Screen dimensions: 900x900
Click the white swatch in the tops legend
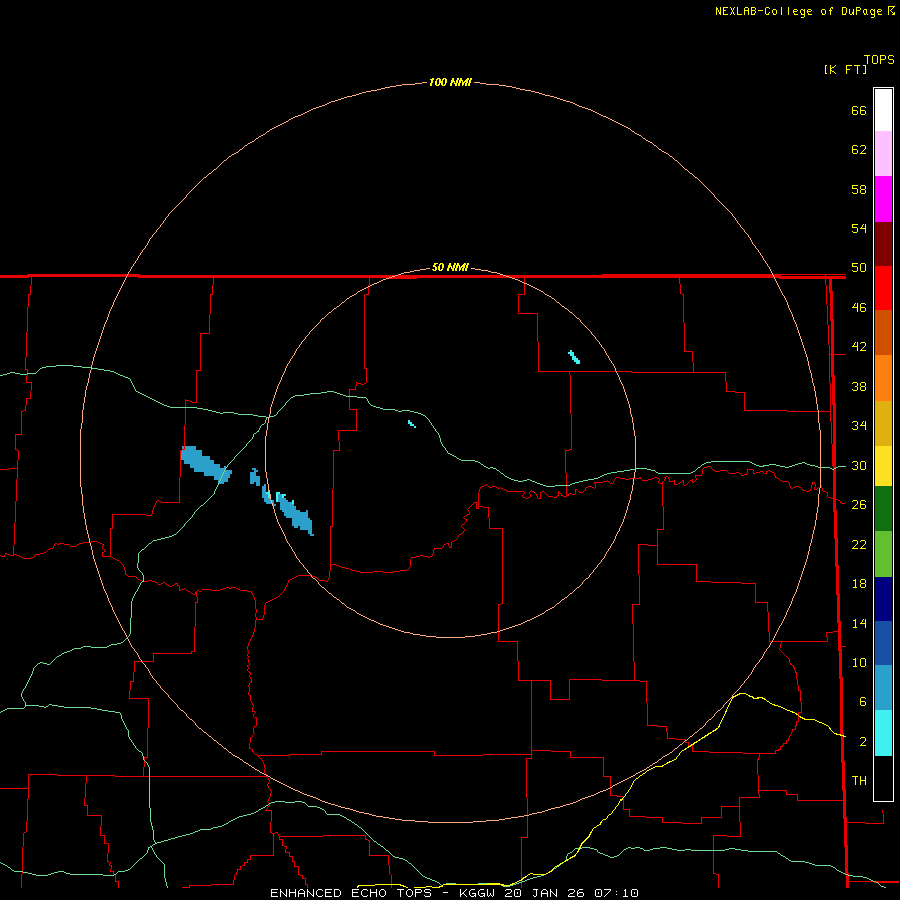coord(883,110)
